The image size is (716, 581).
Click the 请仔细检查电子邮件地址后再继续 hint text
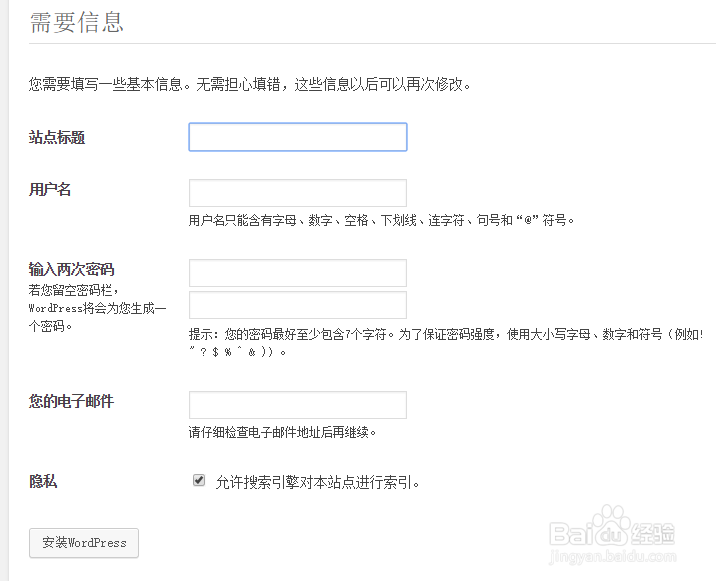point(283,432)
